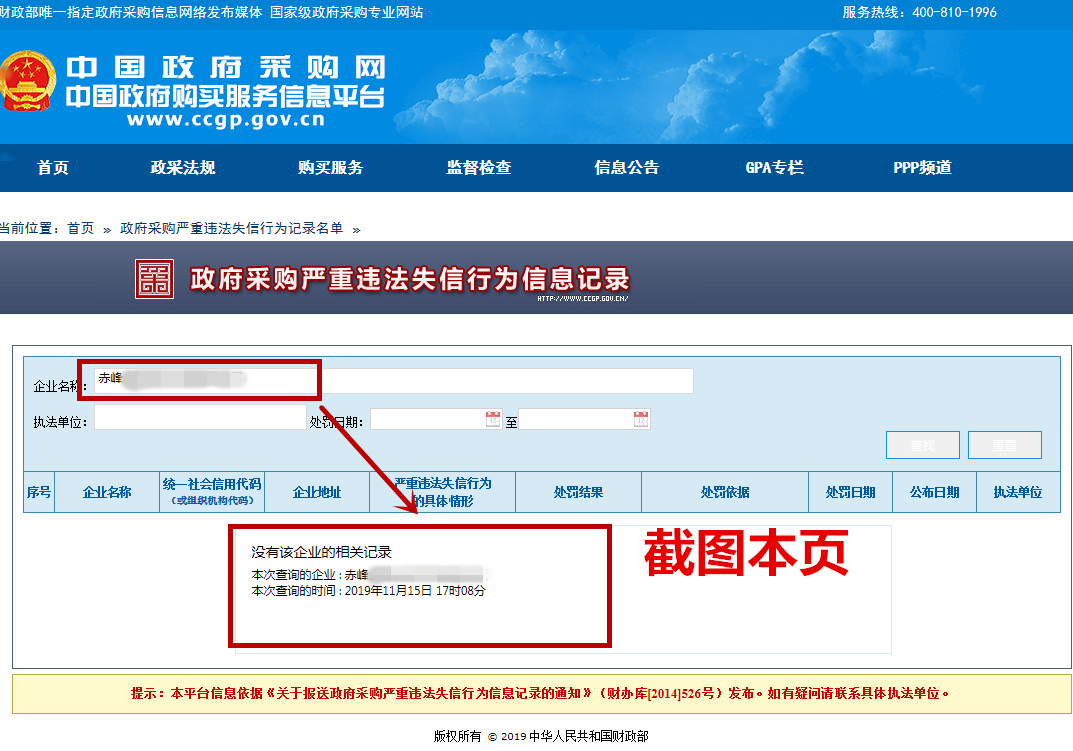Click the penalty end date field
1073x751 pixels.
click(x=575, y=420)
